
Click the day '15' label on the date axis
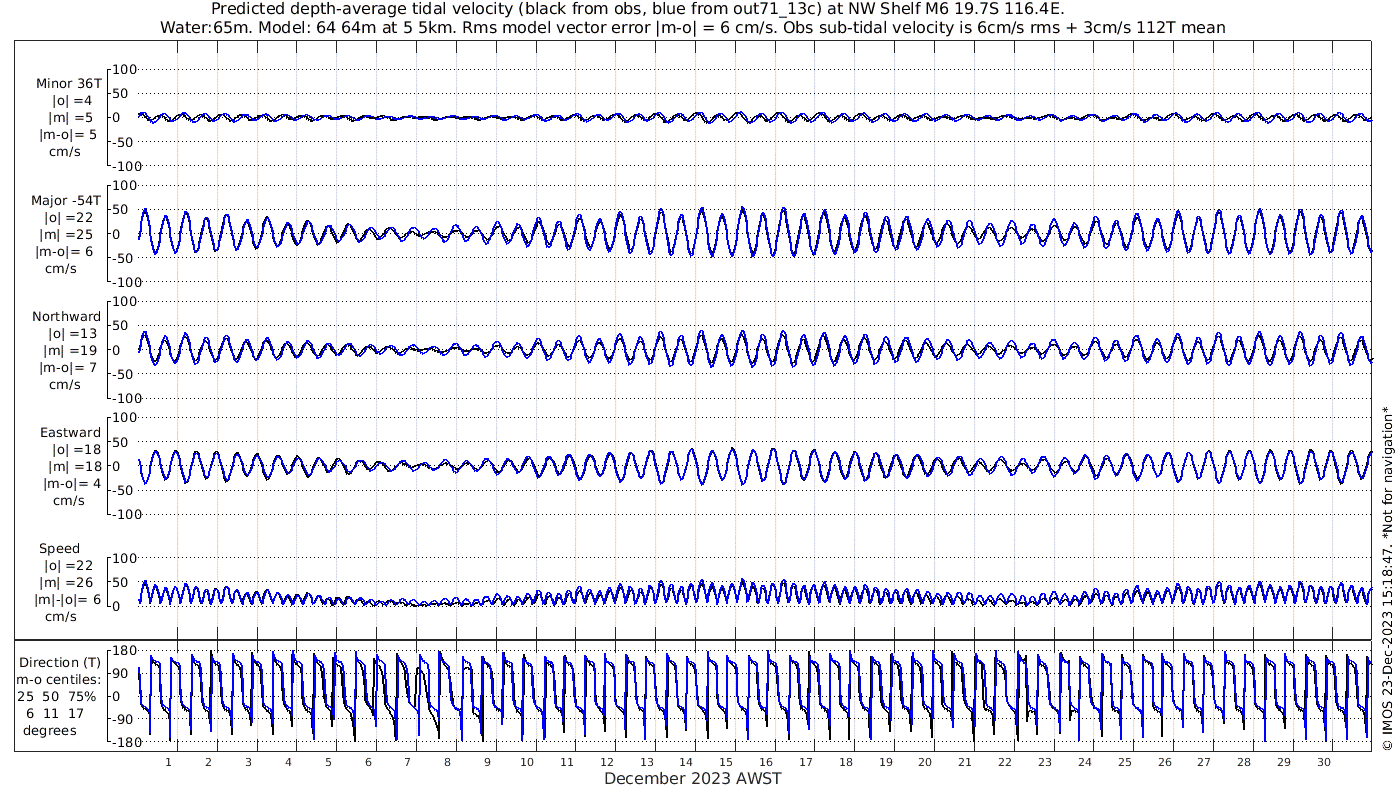(726, 763)
